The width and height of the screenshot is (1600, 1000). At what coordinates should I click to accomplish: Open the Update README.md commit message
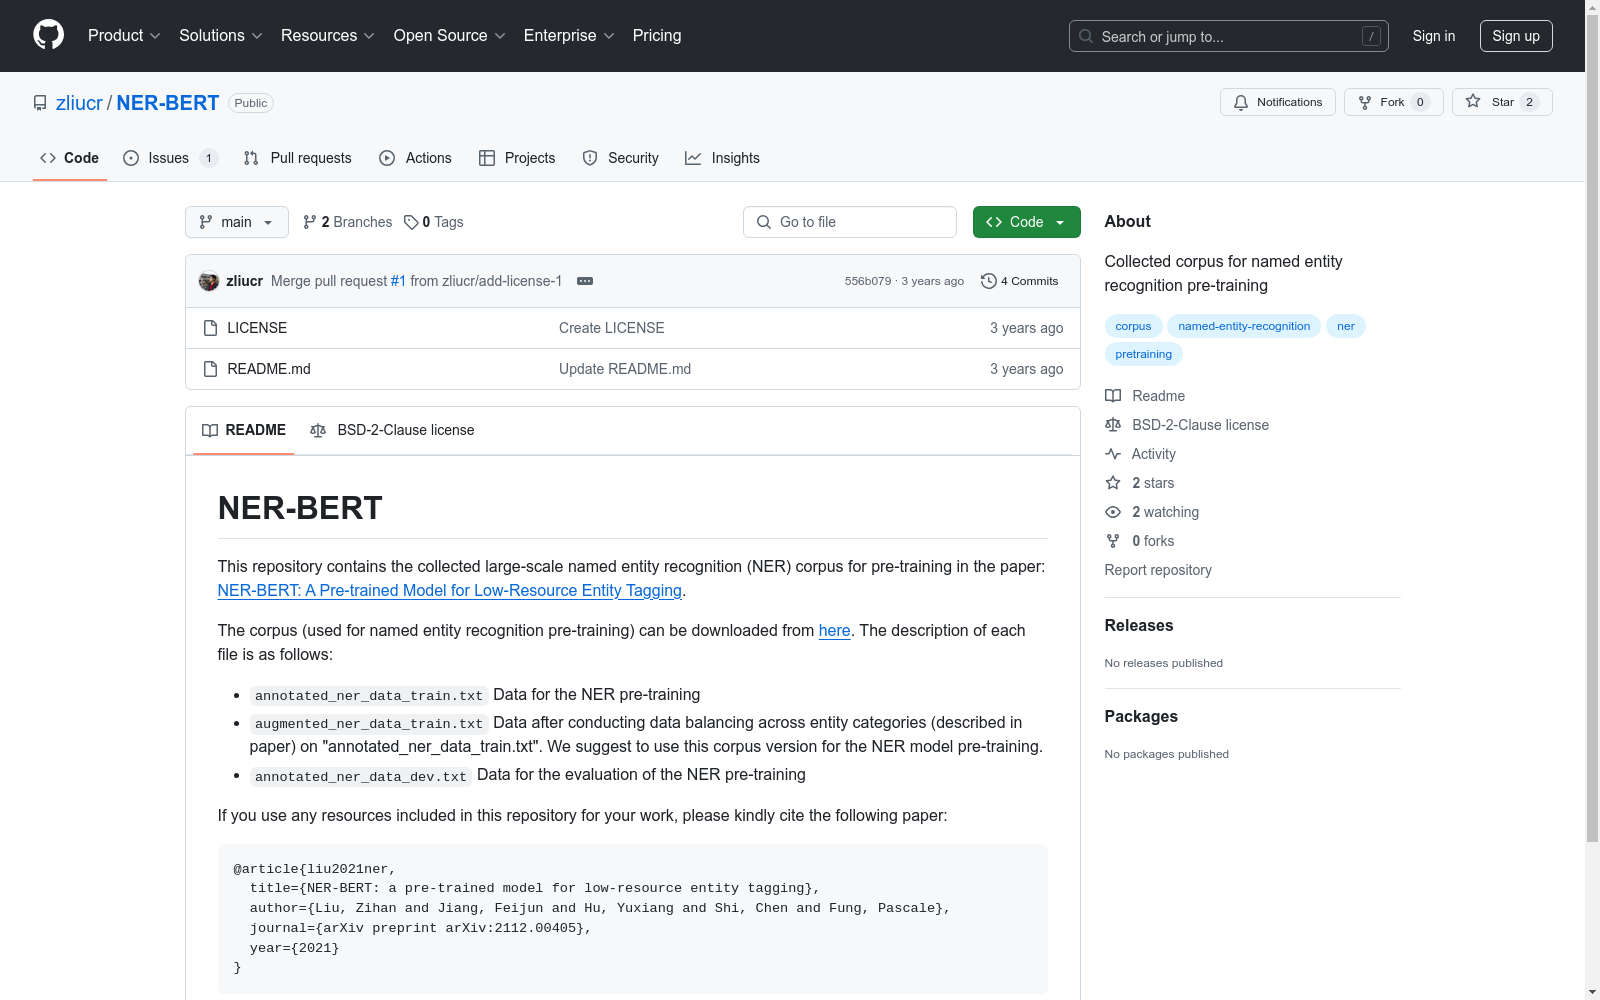pyautogui.click(x=625, y=369)
